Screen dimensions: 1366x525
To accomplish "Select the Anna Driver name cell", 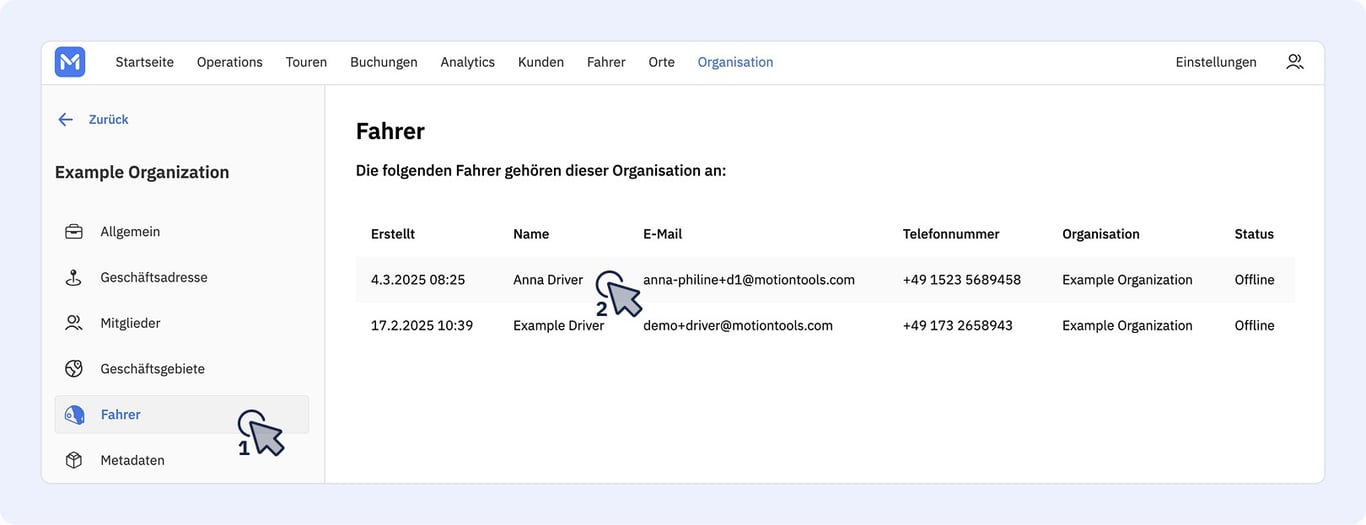I will point(548,280).
